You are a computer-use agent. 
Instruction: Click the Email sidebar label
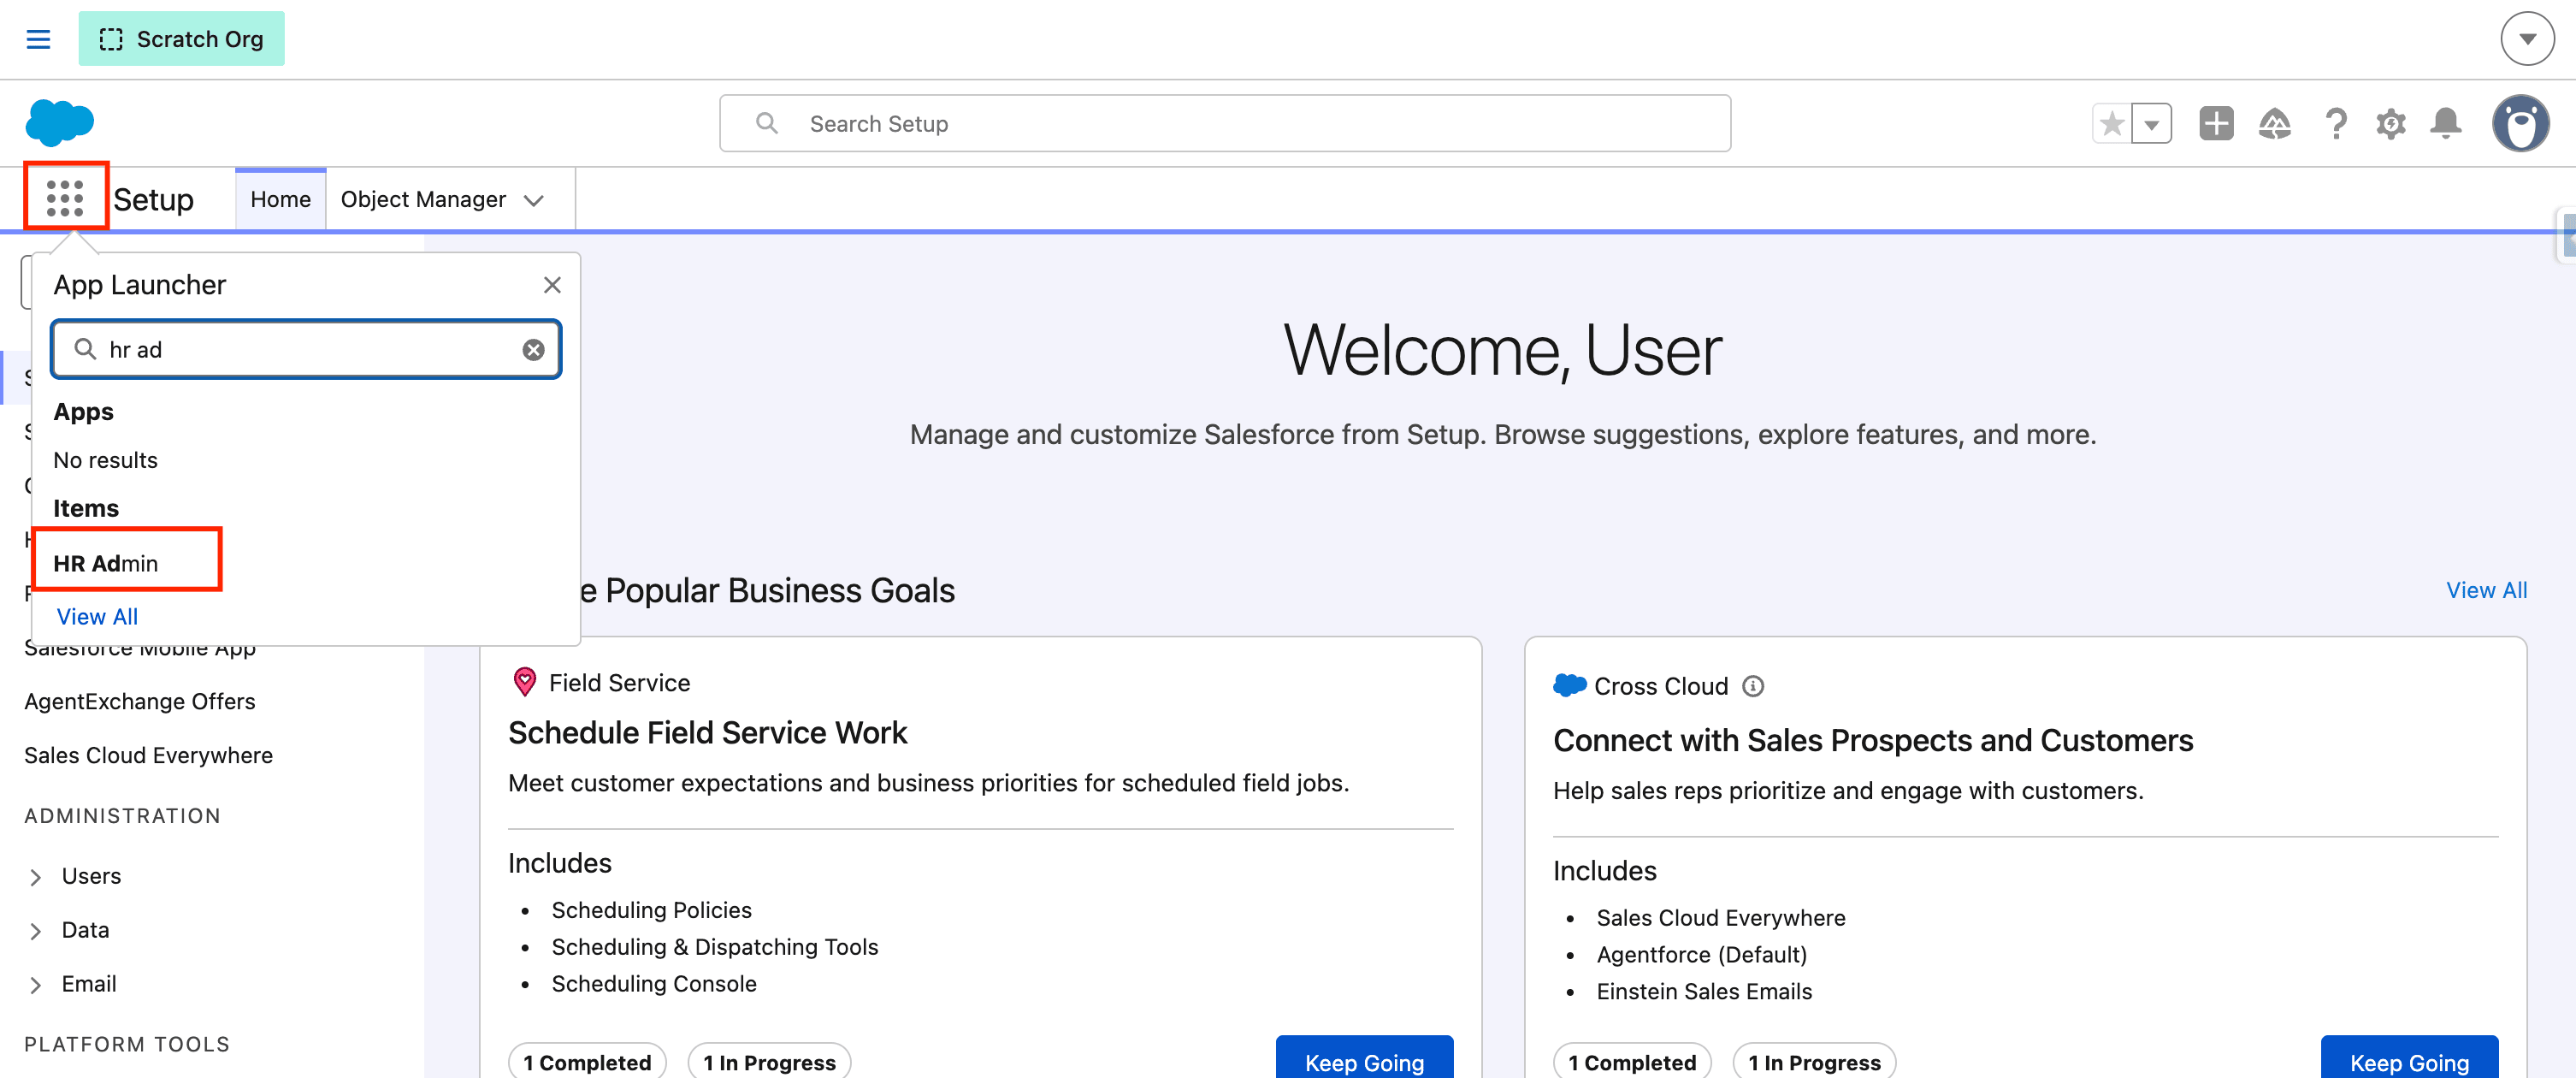click(x=89, y=984)
